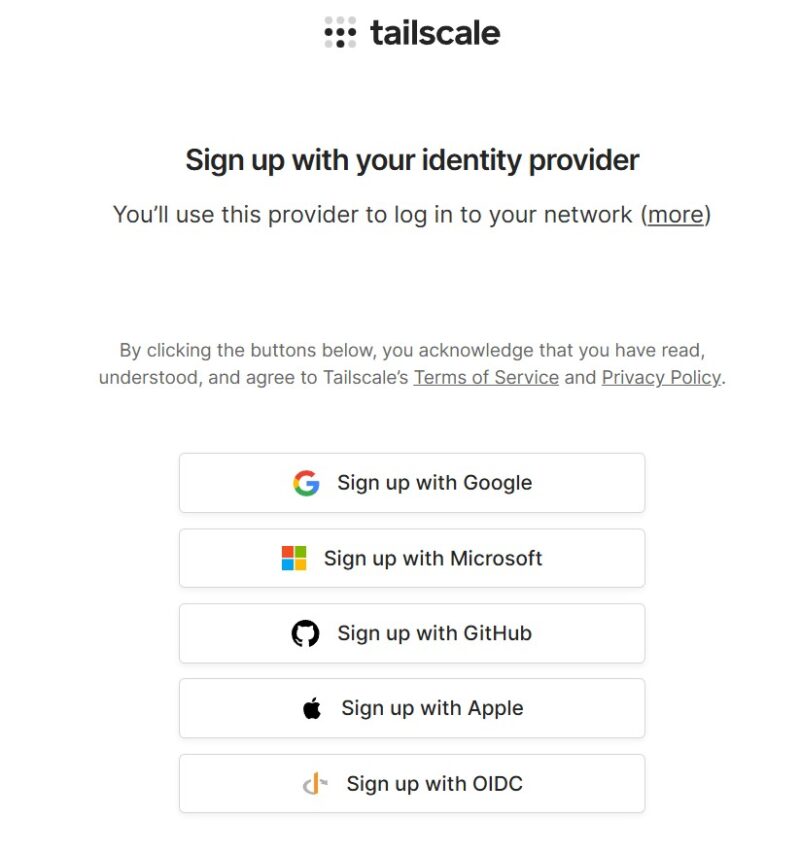Viewport: 800px width, 852px height.
Task: Click the black Apple logo icon
Action: 312,709
